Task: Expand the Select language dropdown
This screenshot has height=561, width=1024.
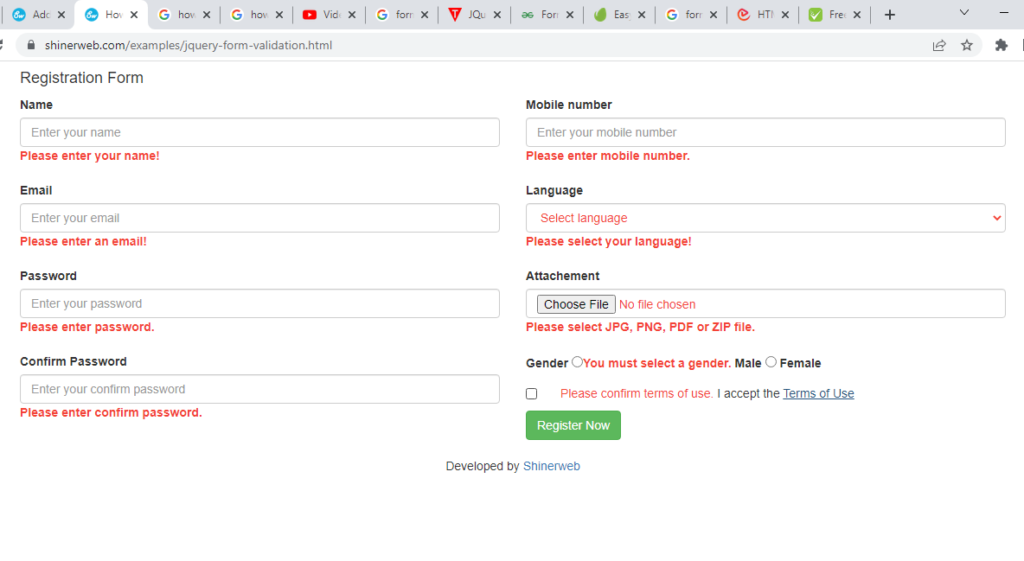Action: coord(765,218)
